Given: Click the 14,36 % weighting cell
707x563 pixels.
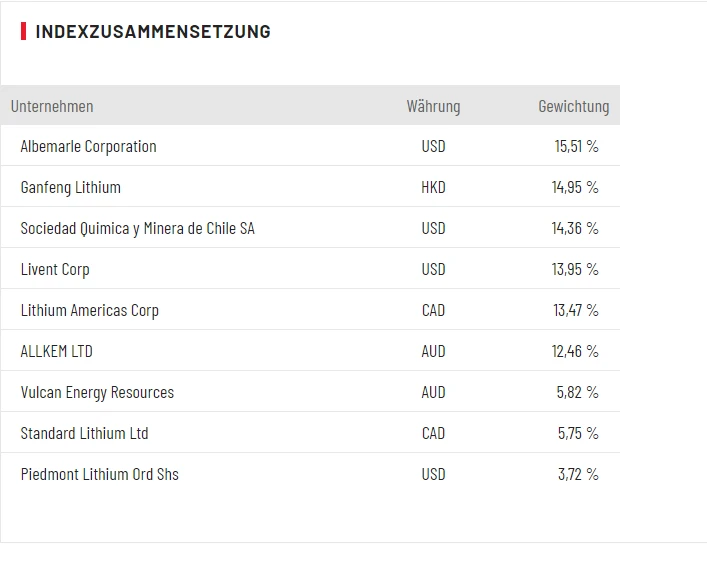Looking at the screenshot, I should point(575,229).
